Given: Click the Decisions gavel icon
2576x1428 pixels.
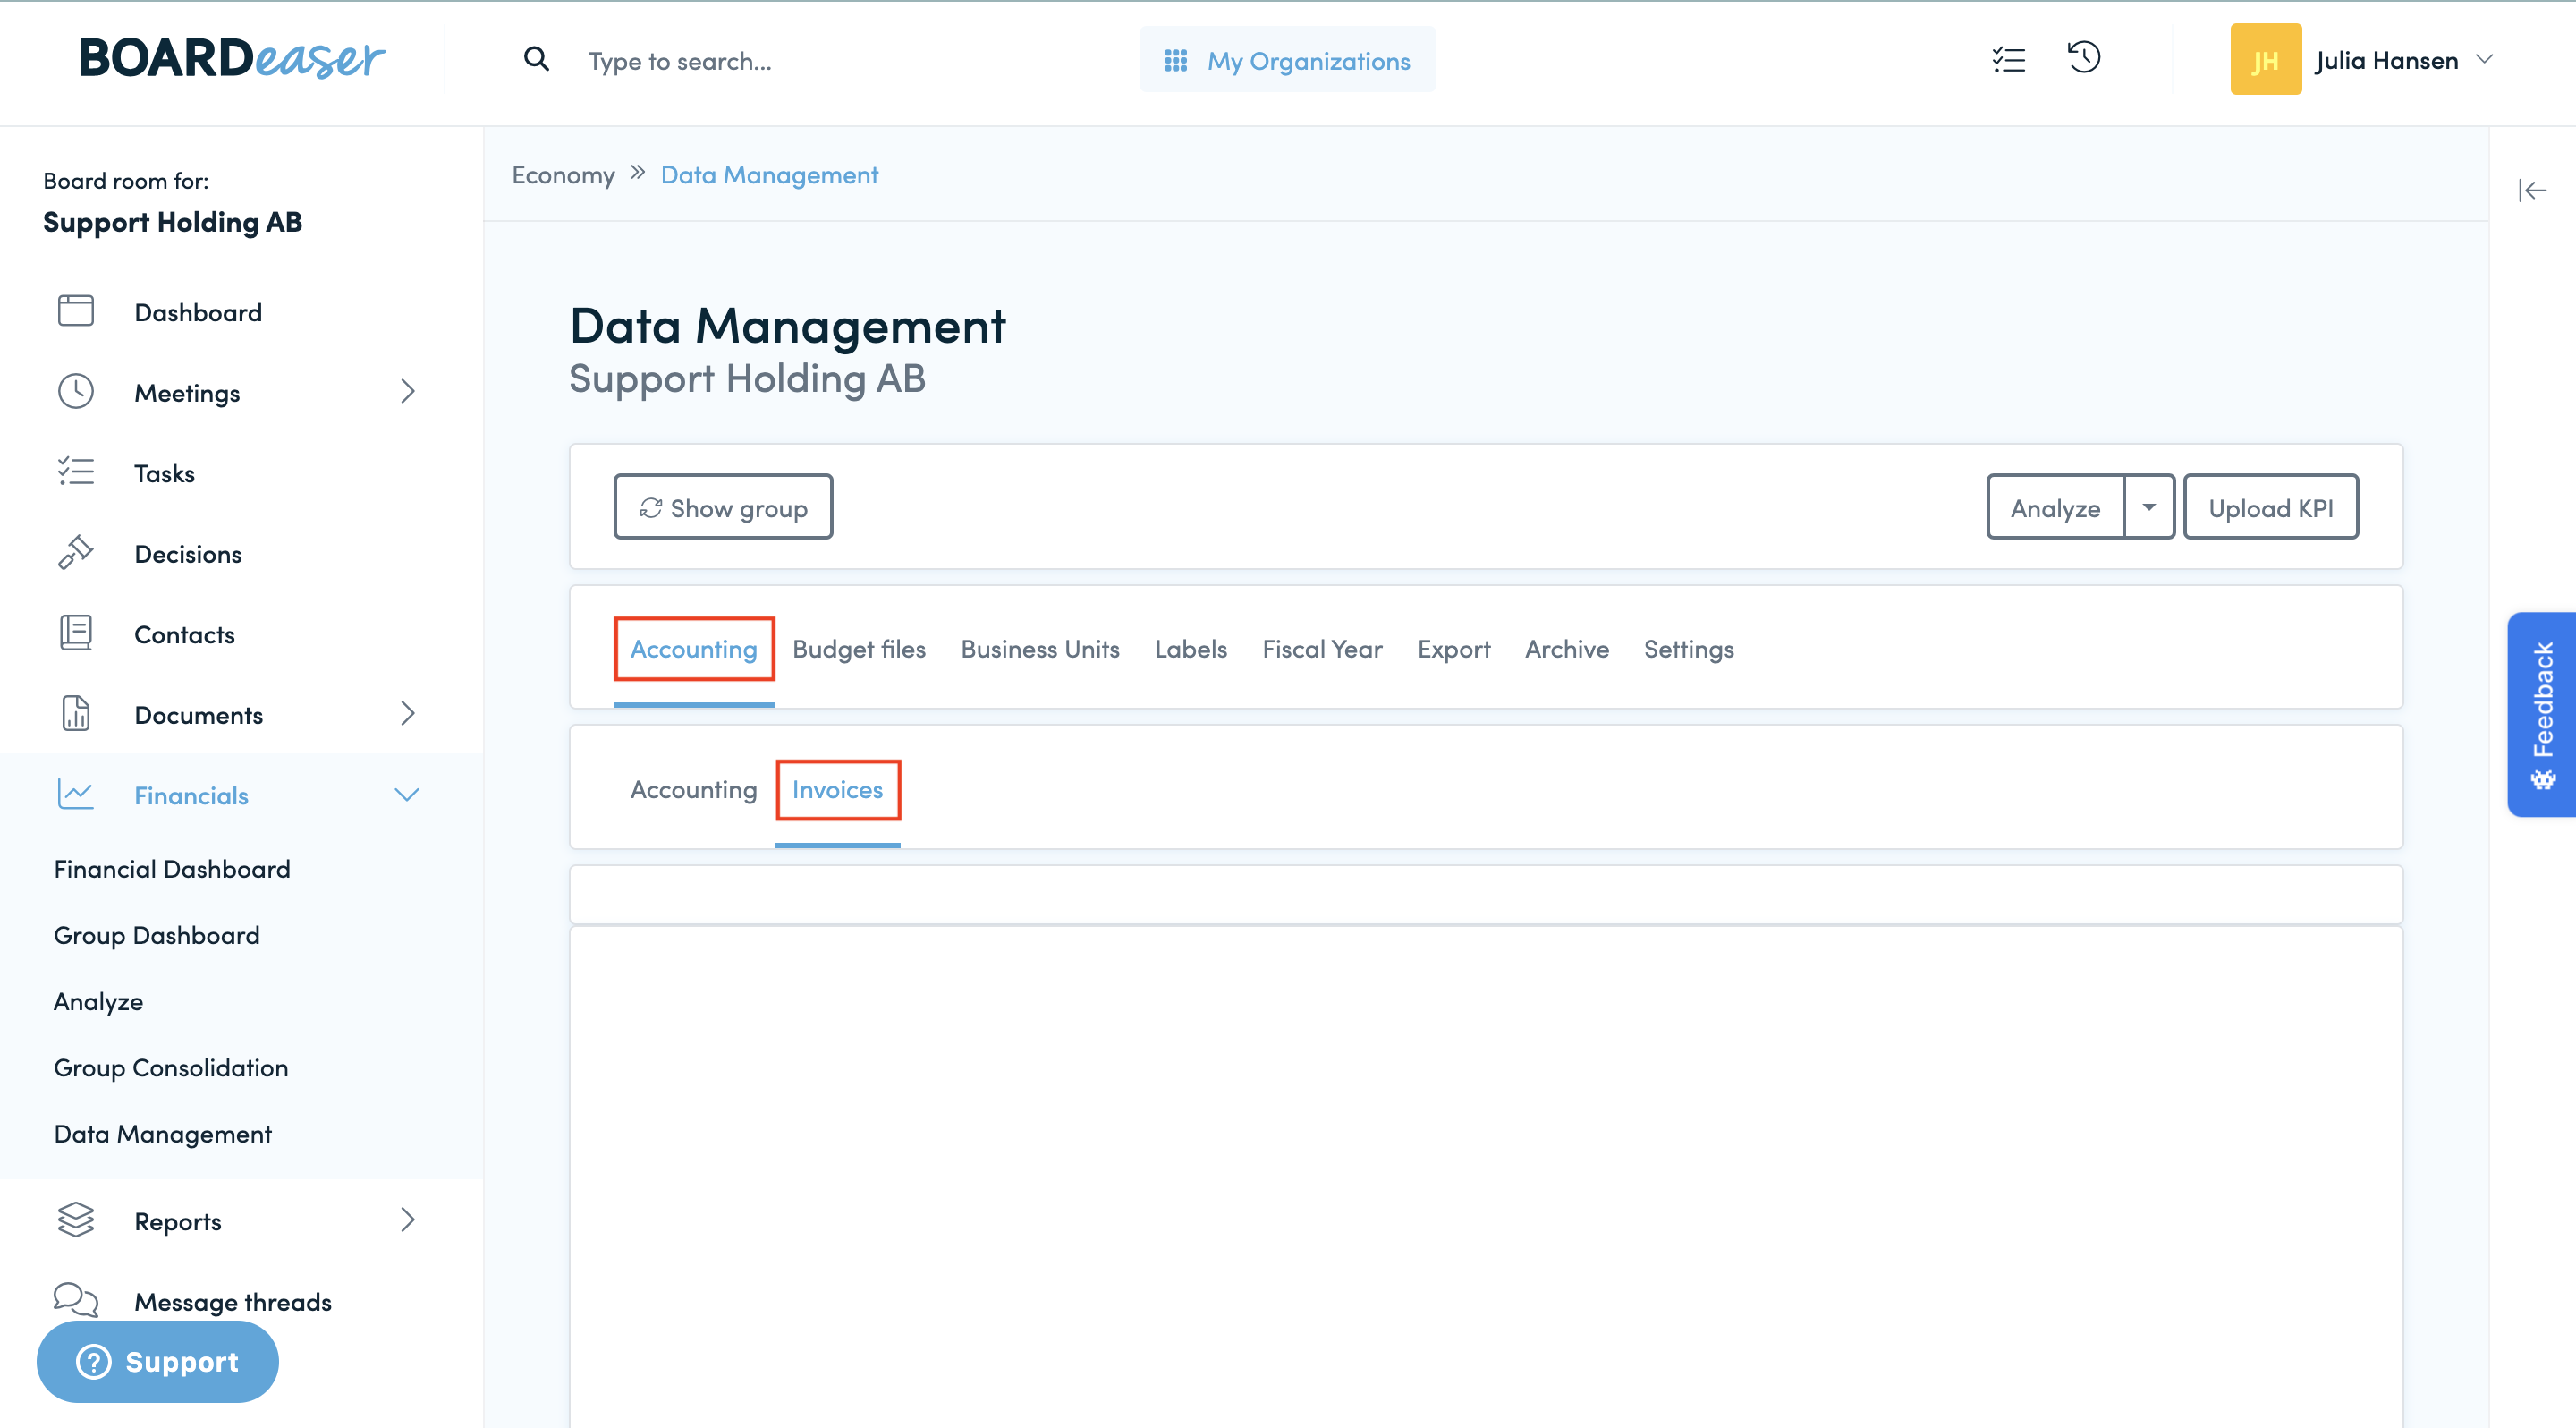Looking at the screenshot, I should 75,552.
